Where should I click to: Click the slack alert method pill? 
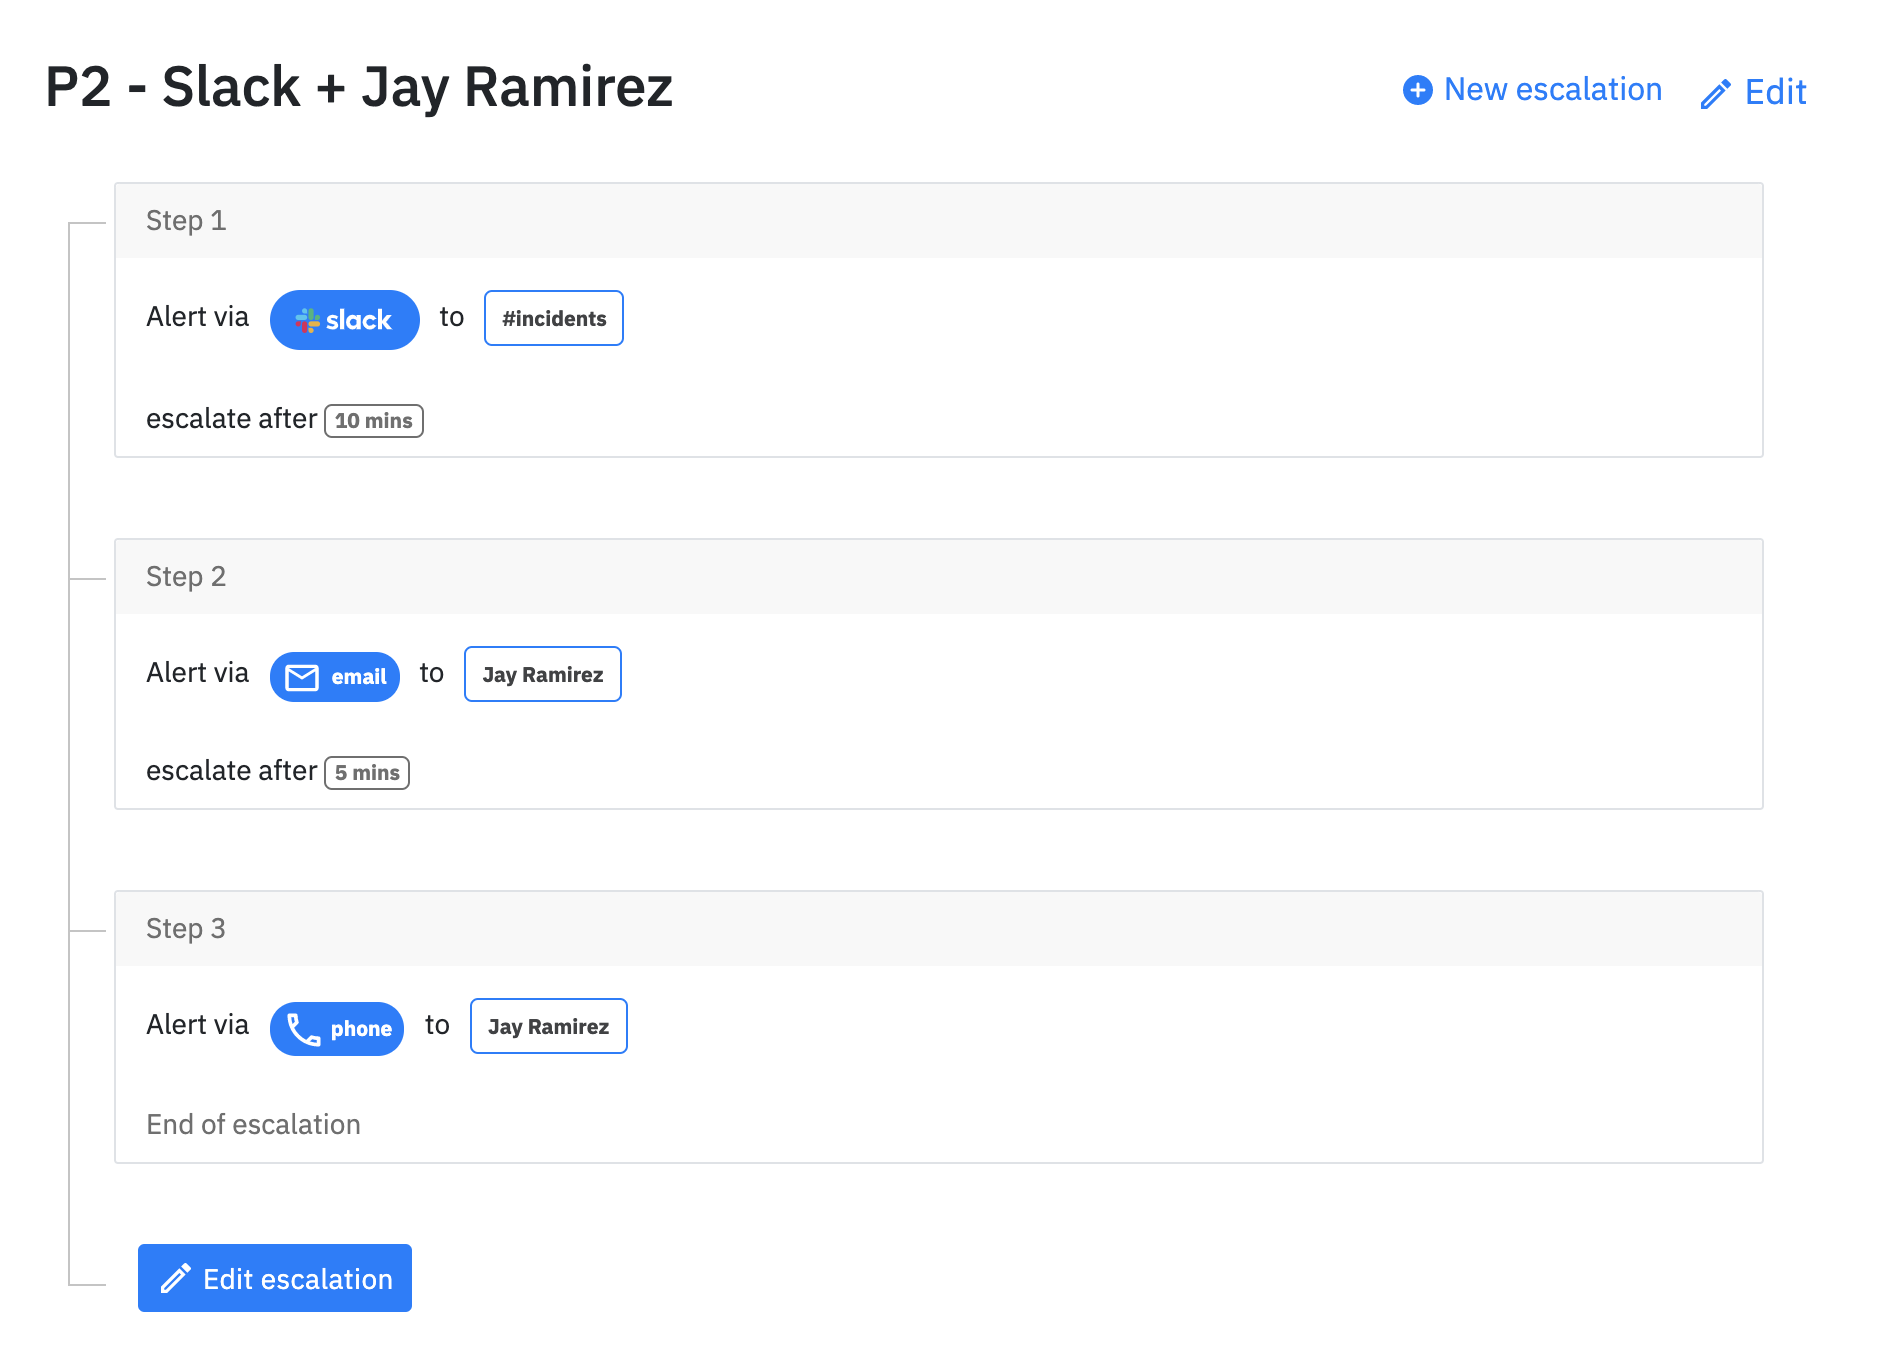[x=345, y=320]
